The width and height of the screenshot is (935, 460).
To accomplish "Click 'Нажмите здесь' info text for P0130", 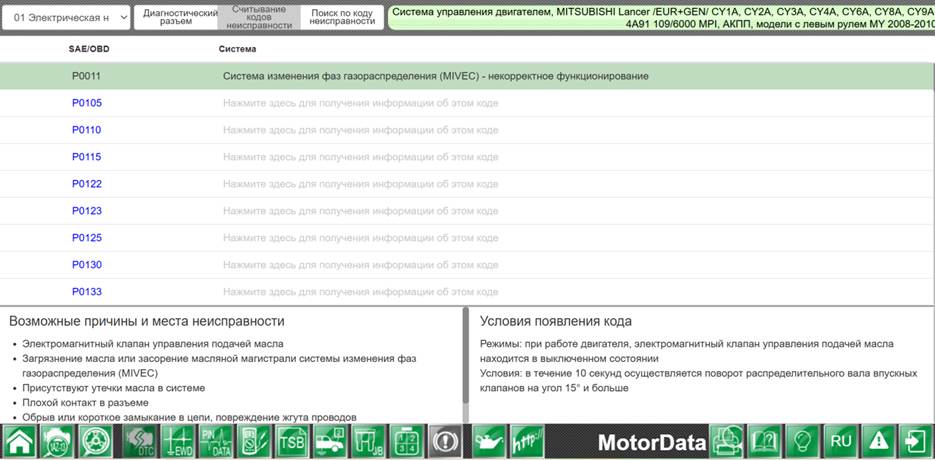I will [x=361, y=264].
